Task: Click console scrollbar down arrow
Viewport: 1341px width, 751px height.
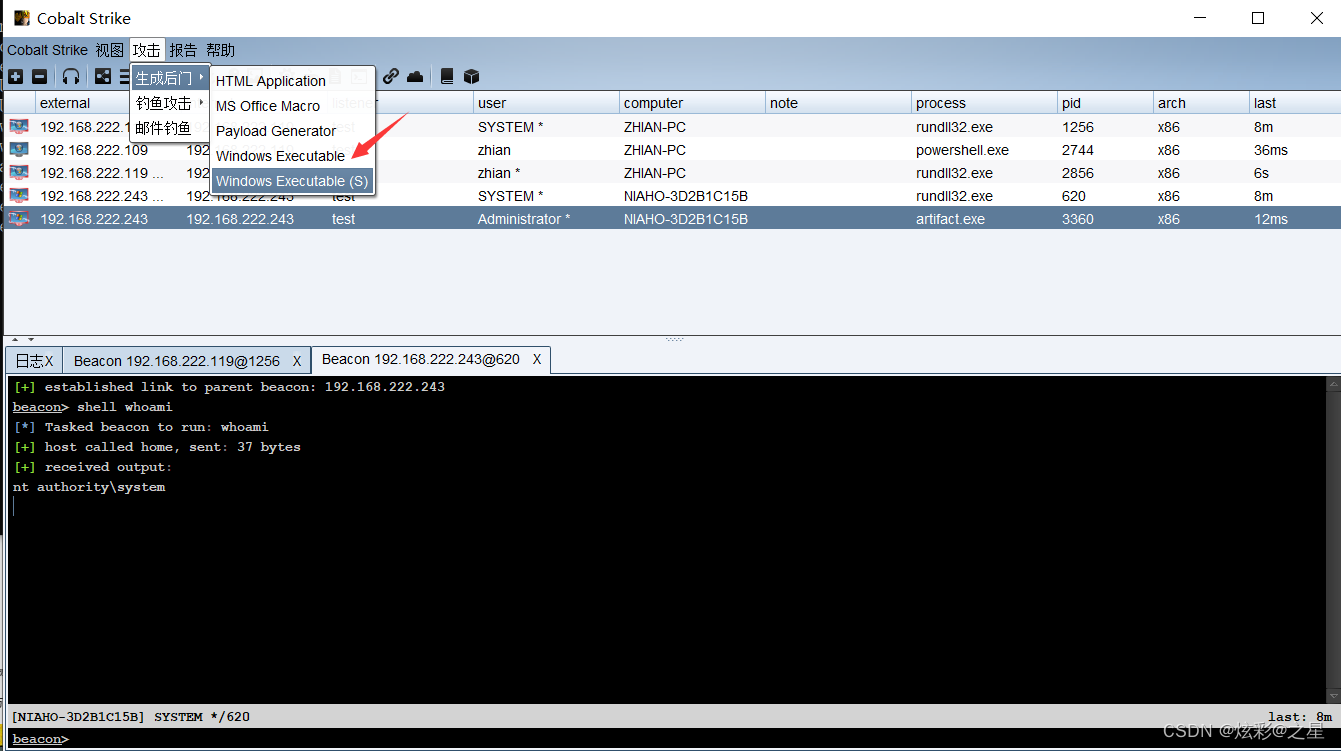Action: pyautogui.click(x=1333, y=696)
